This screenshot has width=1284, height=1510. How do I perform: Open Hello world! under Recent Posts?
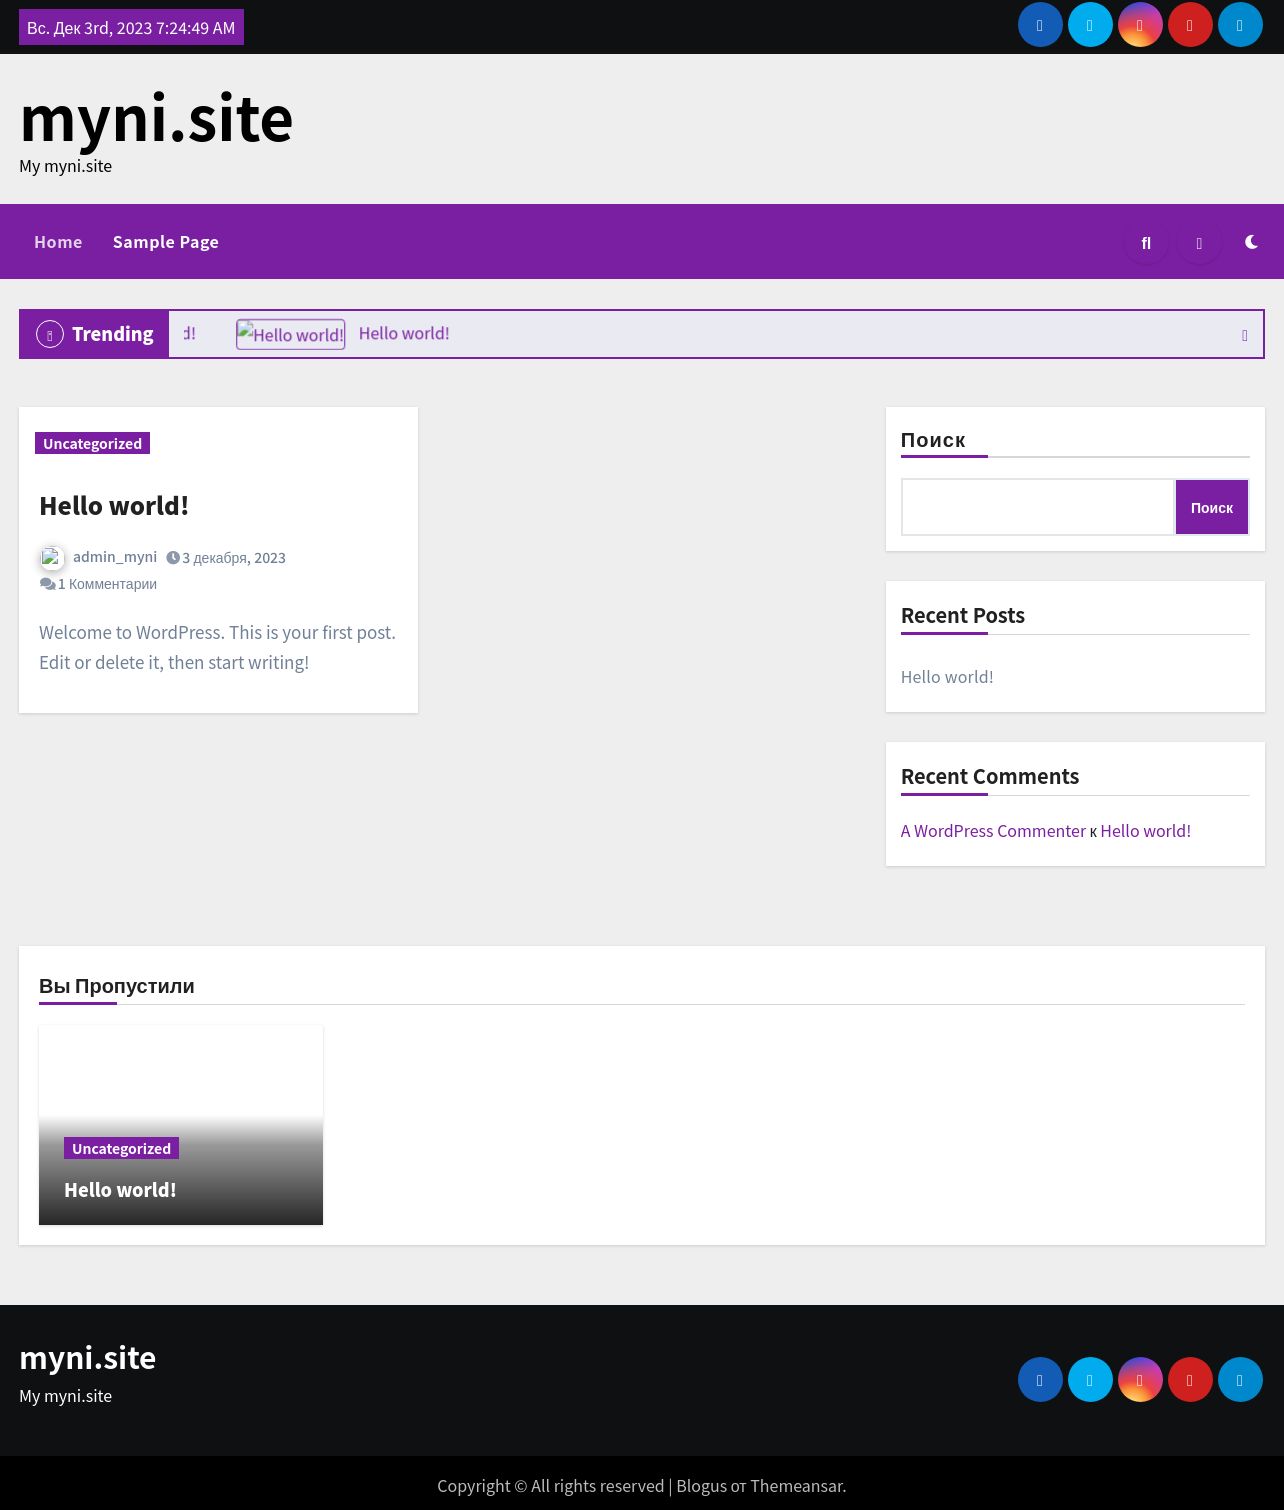947,677
